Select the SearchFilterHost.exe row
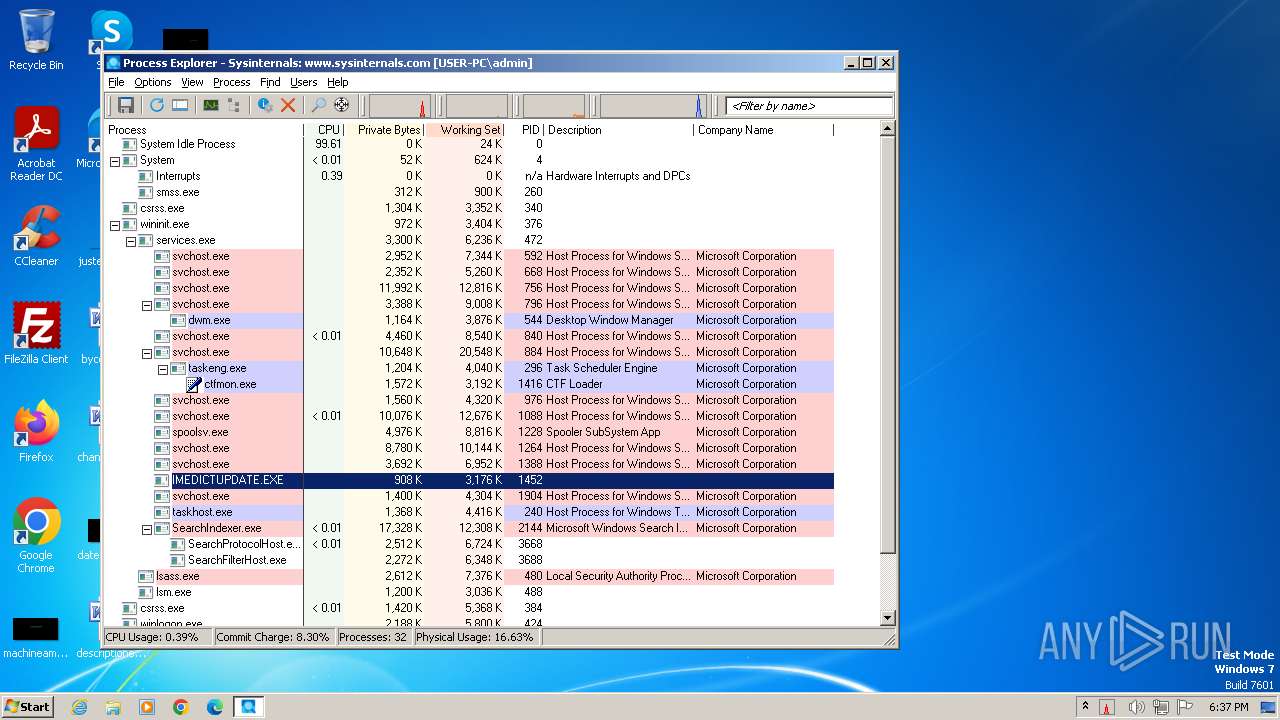1280x720 pixels. [469, 560]
